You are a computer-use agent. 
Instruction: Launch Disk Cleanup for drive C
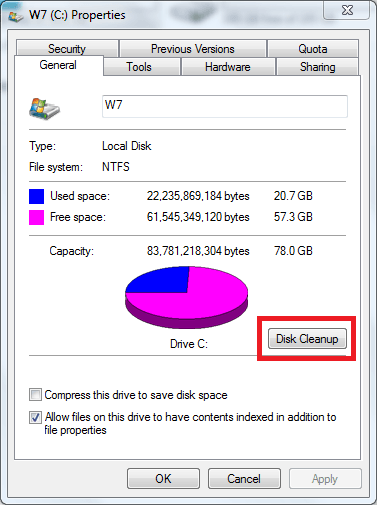[x=307, y=339]
